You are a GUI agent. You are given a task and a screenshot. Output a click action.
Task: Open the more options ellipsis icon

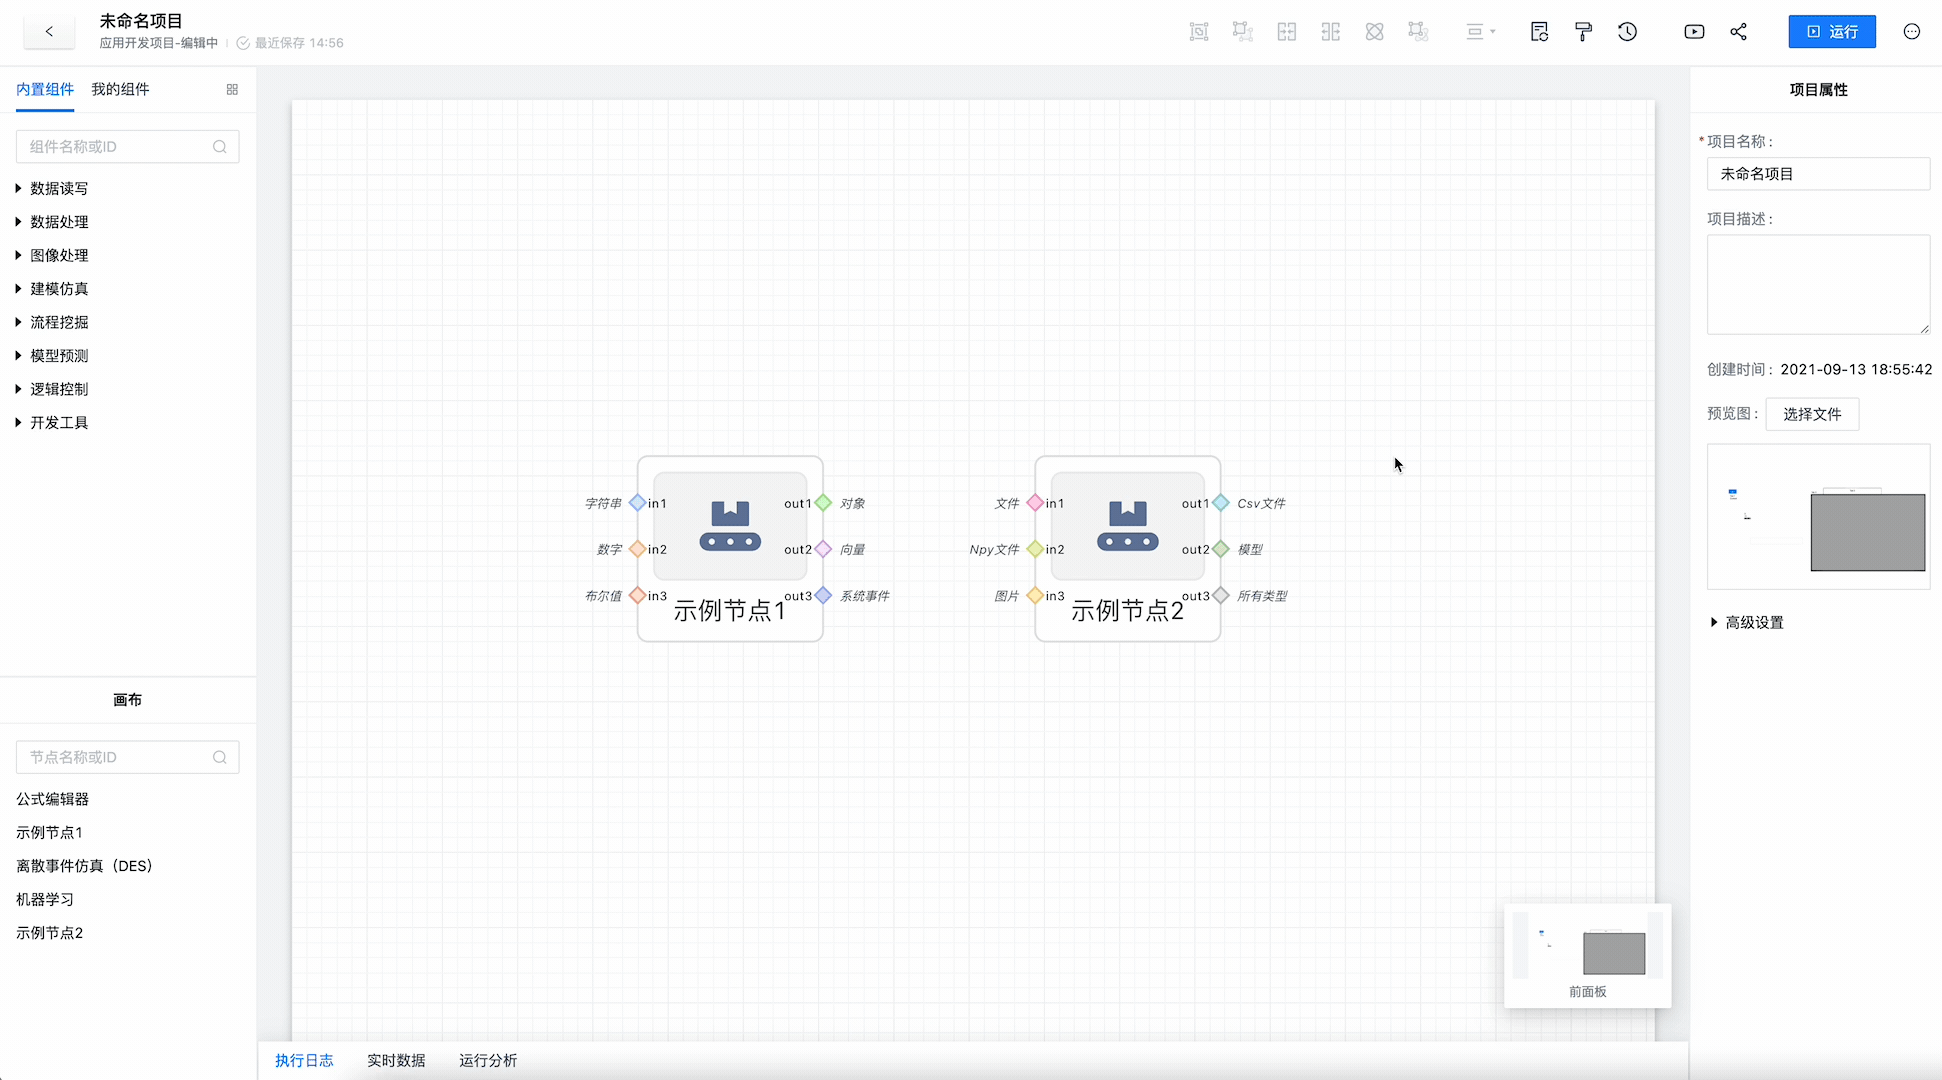click(1911, 32)
